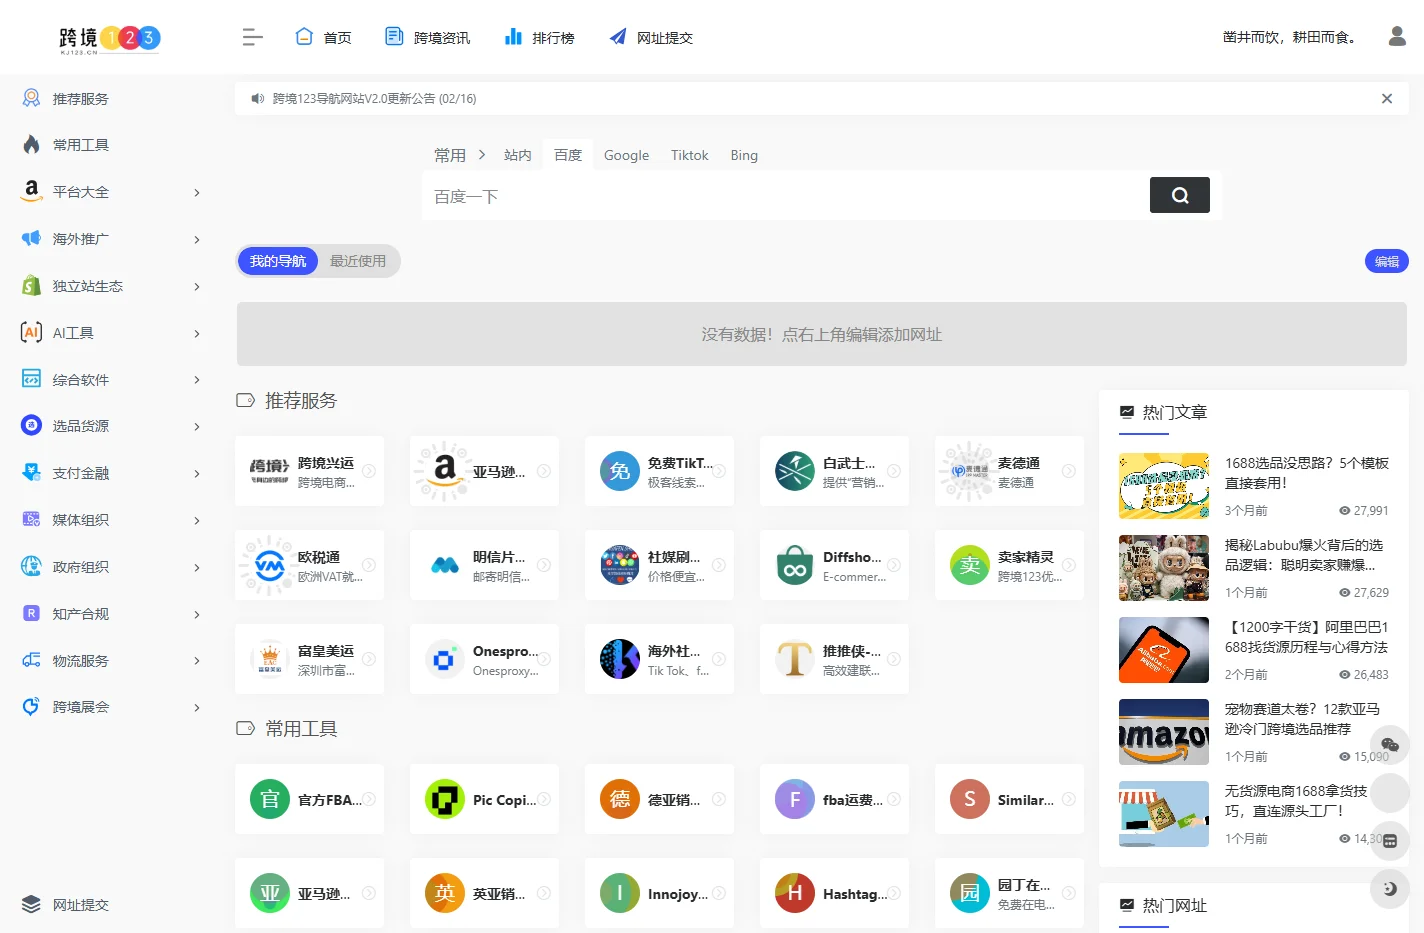This screenshot has height=933, width=1424.
Task: Click the floating WeChat contact icon
Action: point(1390,745)
